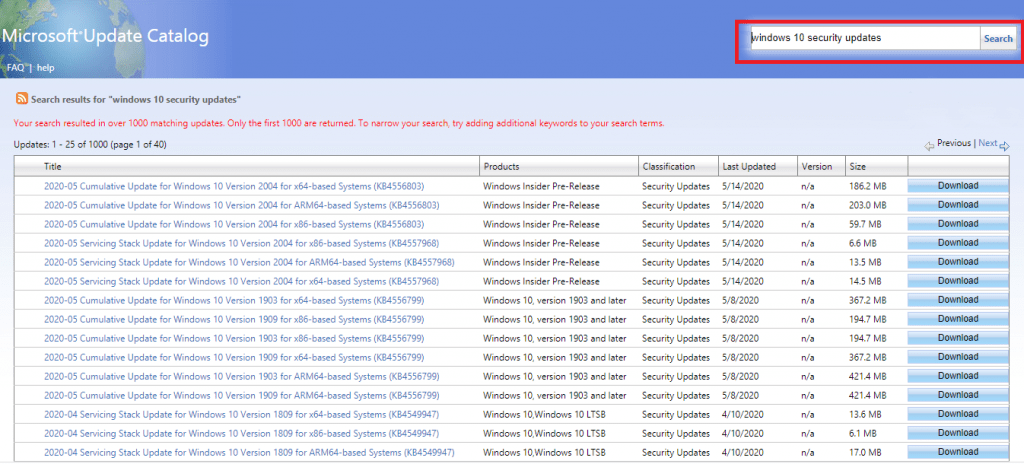Go to the Next results page link
Screen dimensions: 1024x464
click(987, 142)
